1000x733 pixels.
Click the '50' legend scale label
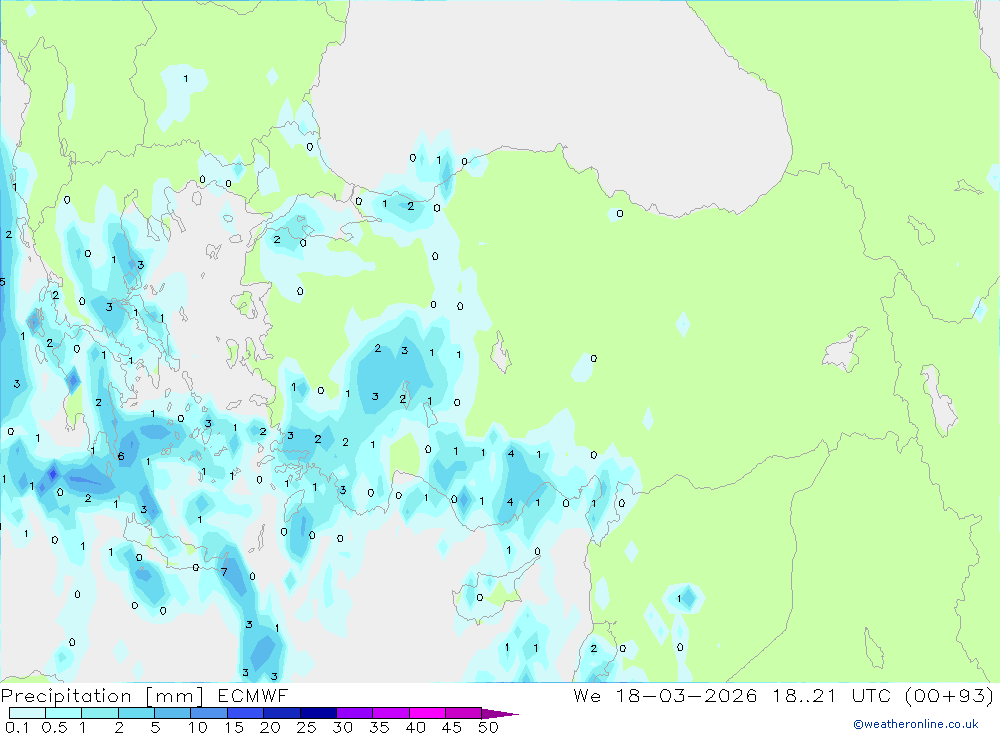488,727
